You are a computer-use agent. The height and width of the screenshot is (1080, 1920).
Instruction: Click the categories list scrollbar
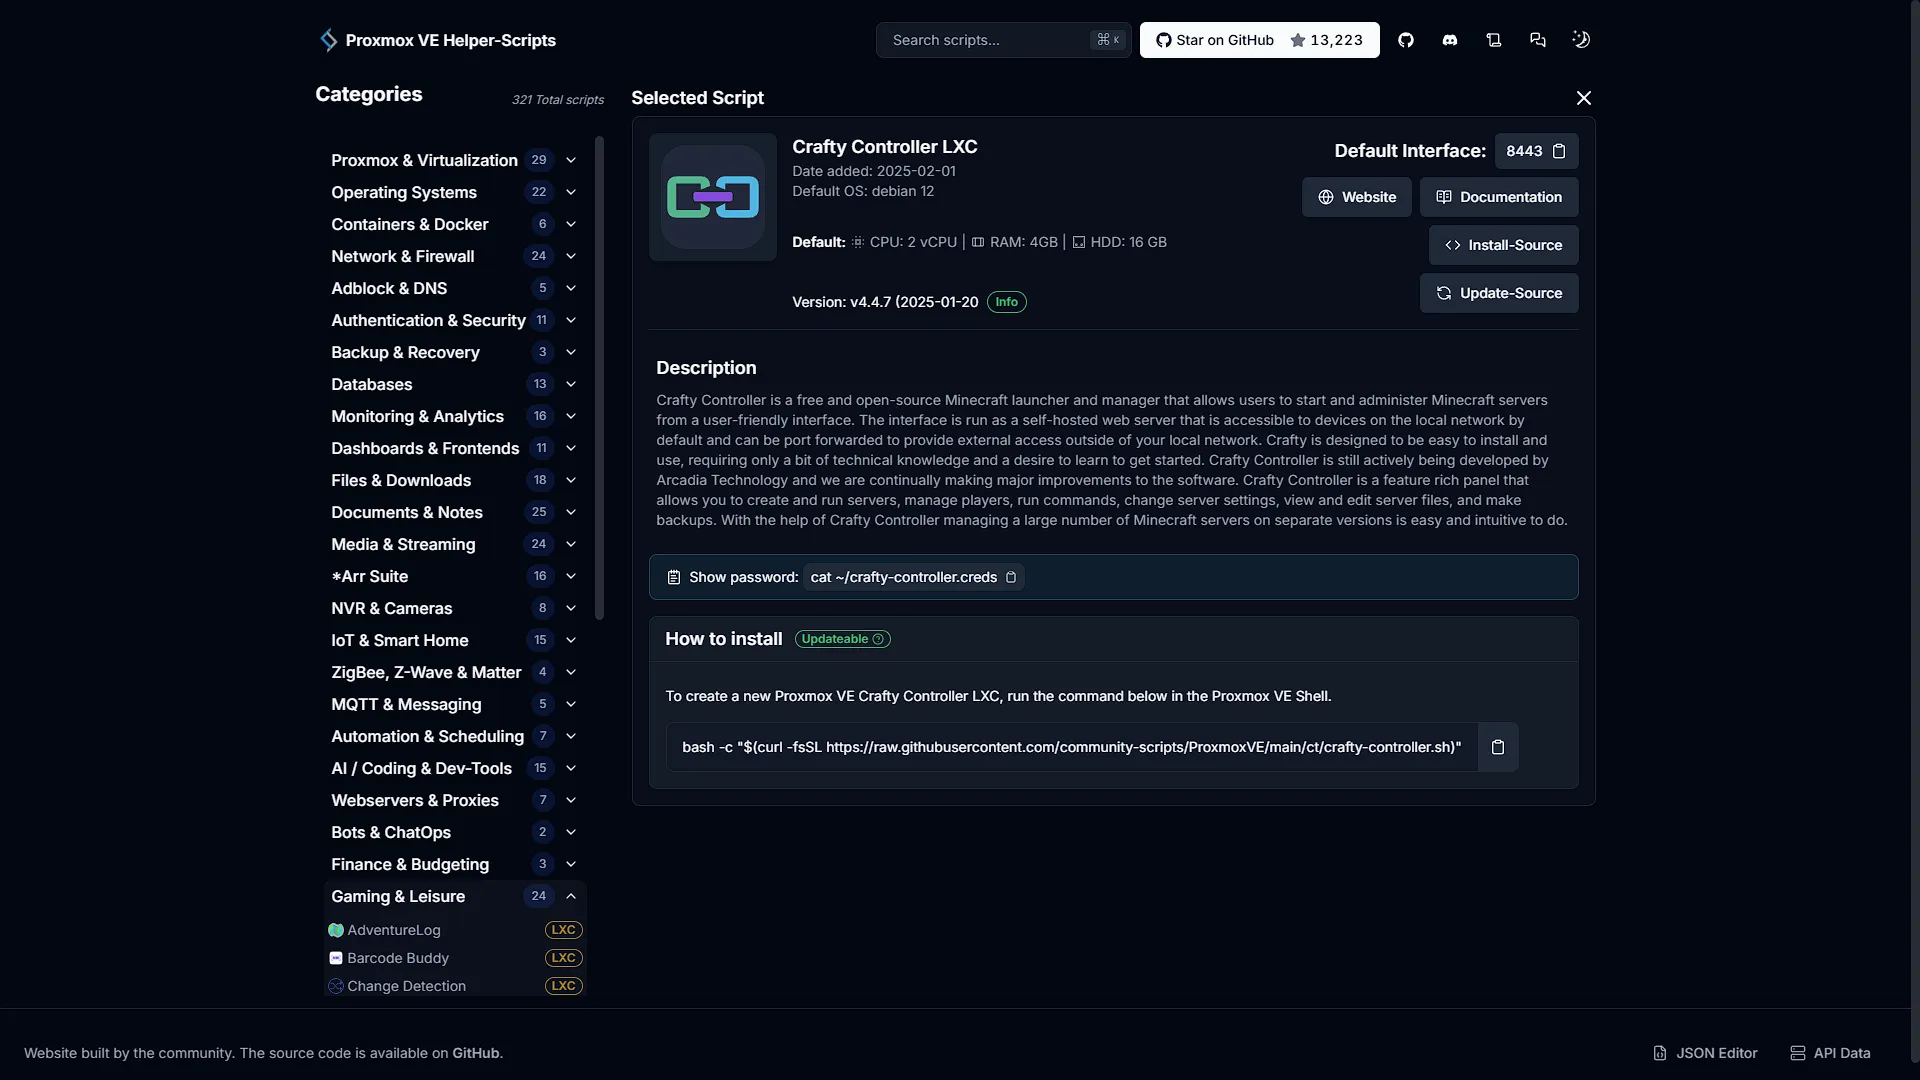pyautogui.click(x=599, y=378)
